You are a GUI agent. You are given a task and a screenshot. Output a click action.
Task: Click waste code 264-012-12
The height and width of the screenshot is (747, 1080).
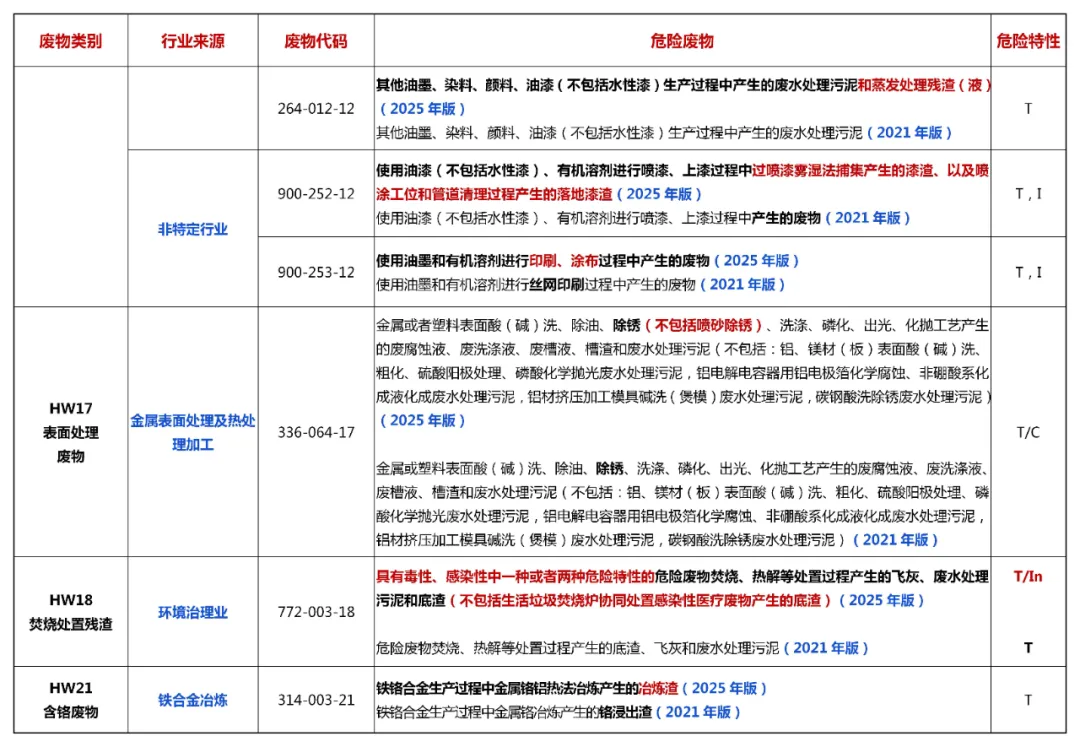(316, 108)
